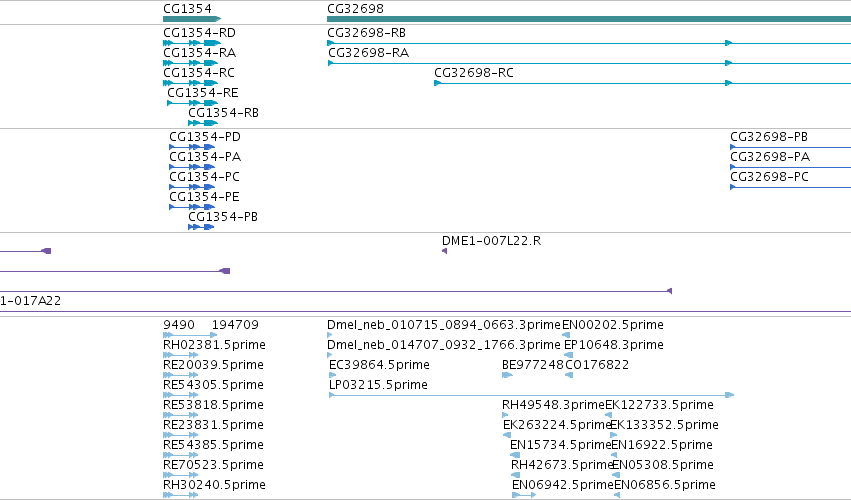Screen dimensions: 851x500
Task: Click the EN16922.5prime label
Action: (662, 446)
